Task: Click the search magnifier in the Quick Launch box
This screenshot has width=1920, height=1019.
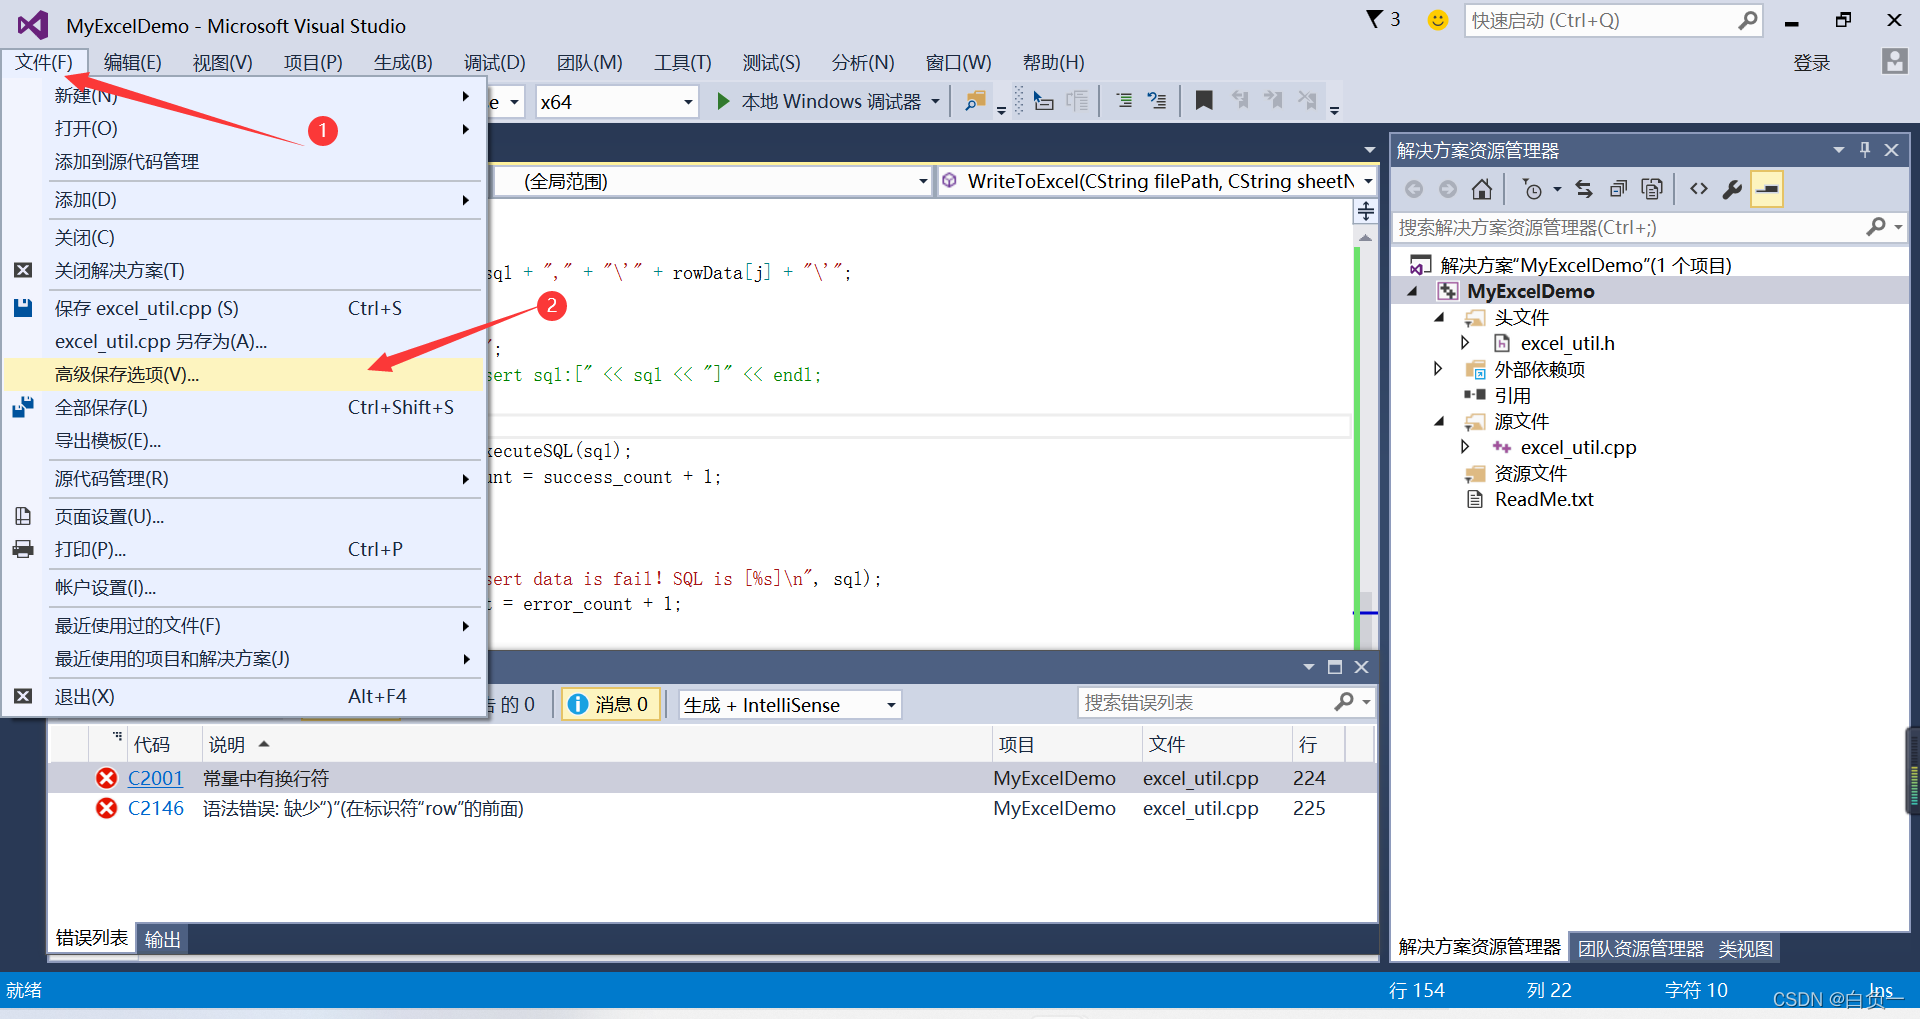Action: coord(1747,20)
